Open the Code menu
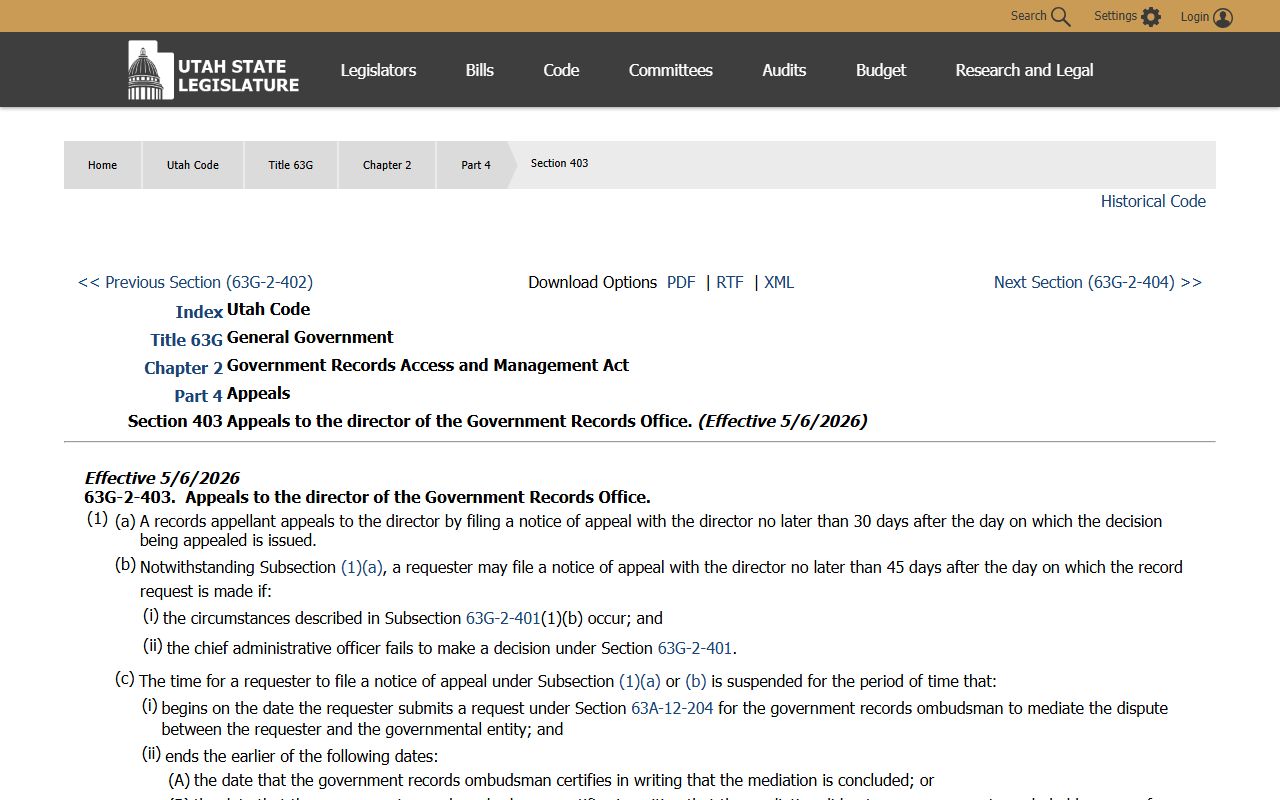This screenshot has height=800, width=1280. click(x=561, y=70)
